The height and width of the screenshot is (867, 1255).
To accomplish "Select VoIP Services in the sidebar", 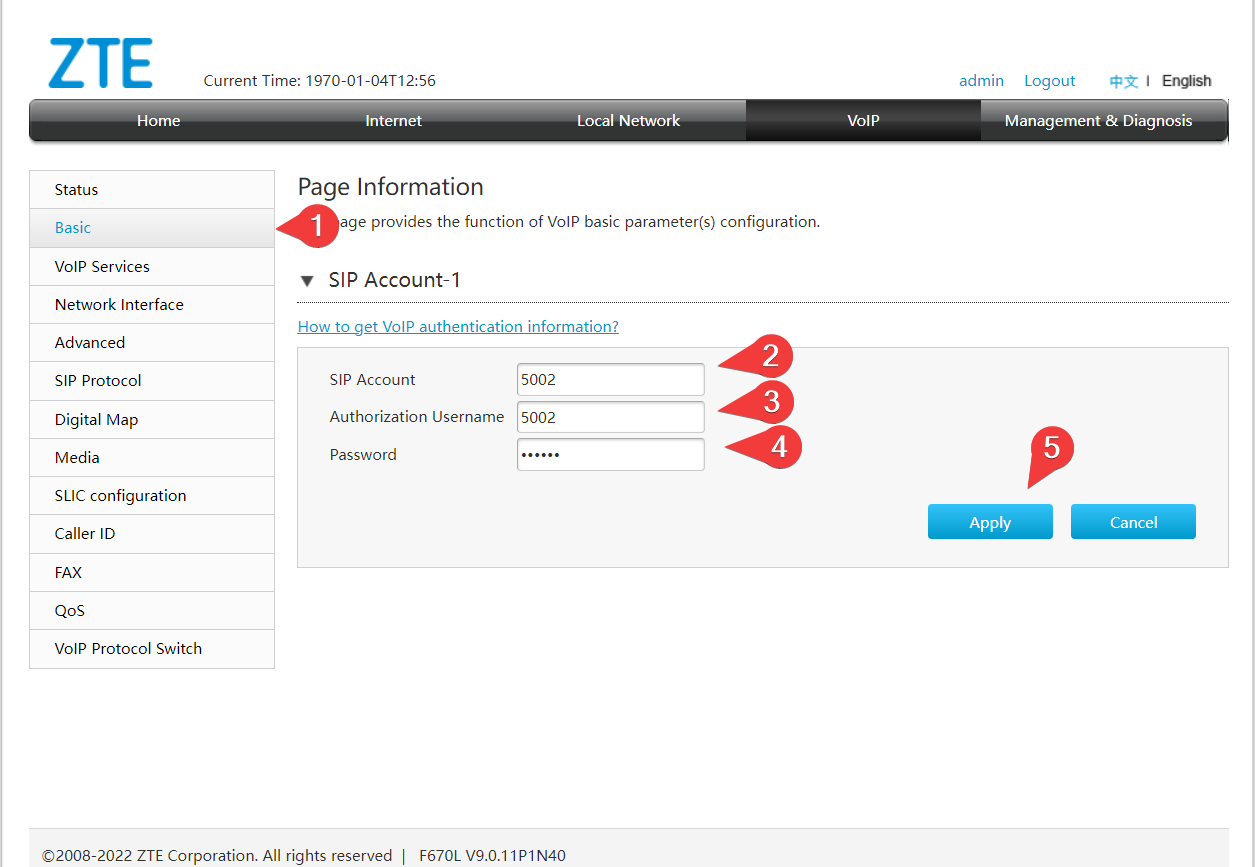I will 102,267.
